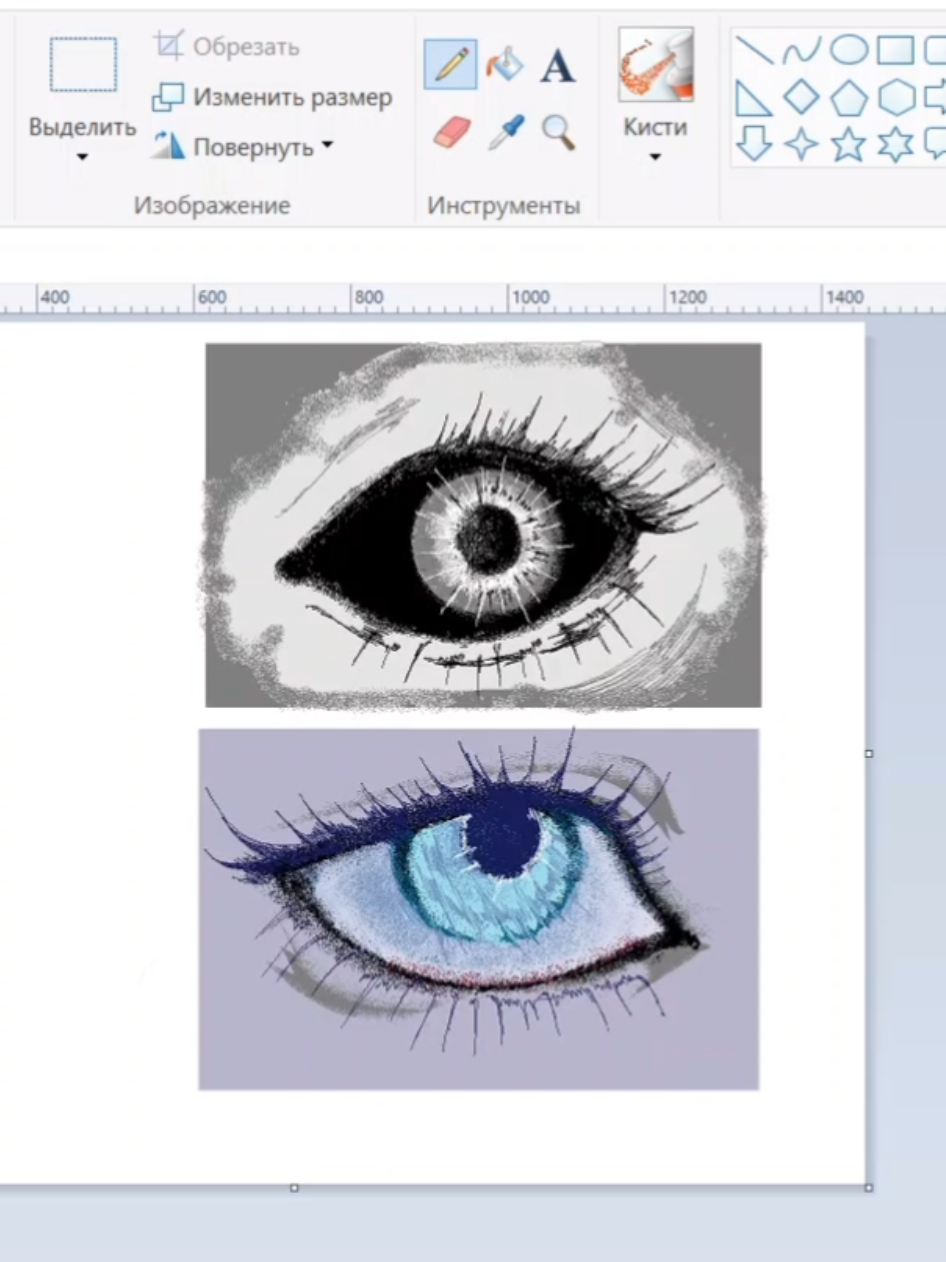Choose the Fill with color bucket tool
Image resolution: width=946 pixels, height=1262 pixels.
[505, 66]
